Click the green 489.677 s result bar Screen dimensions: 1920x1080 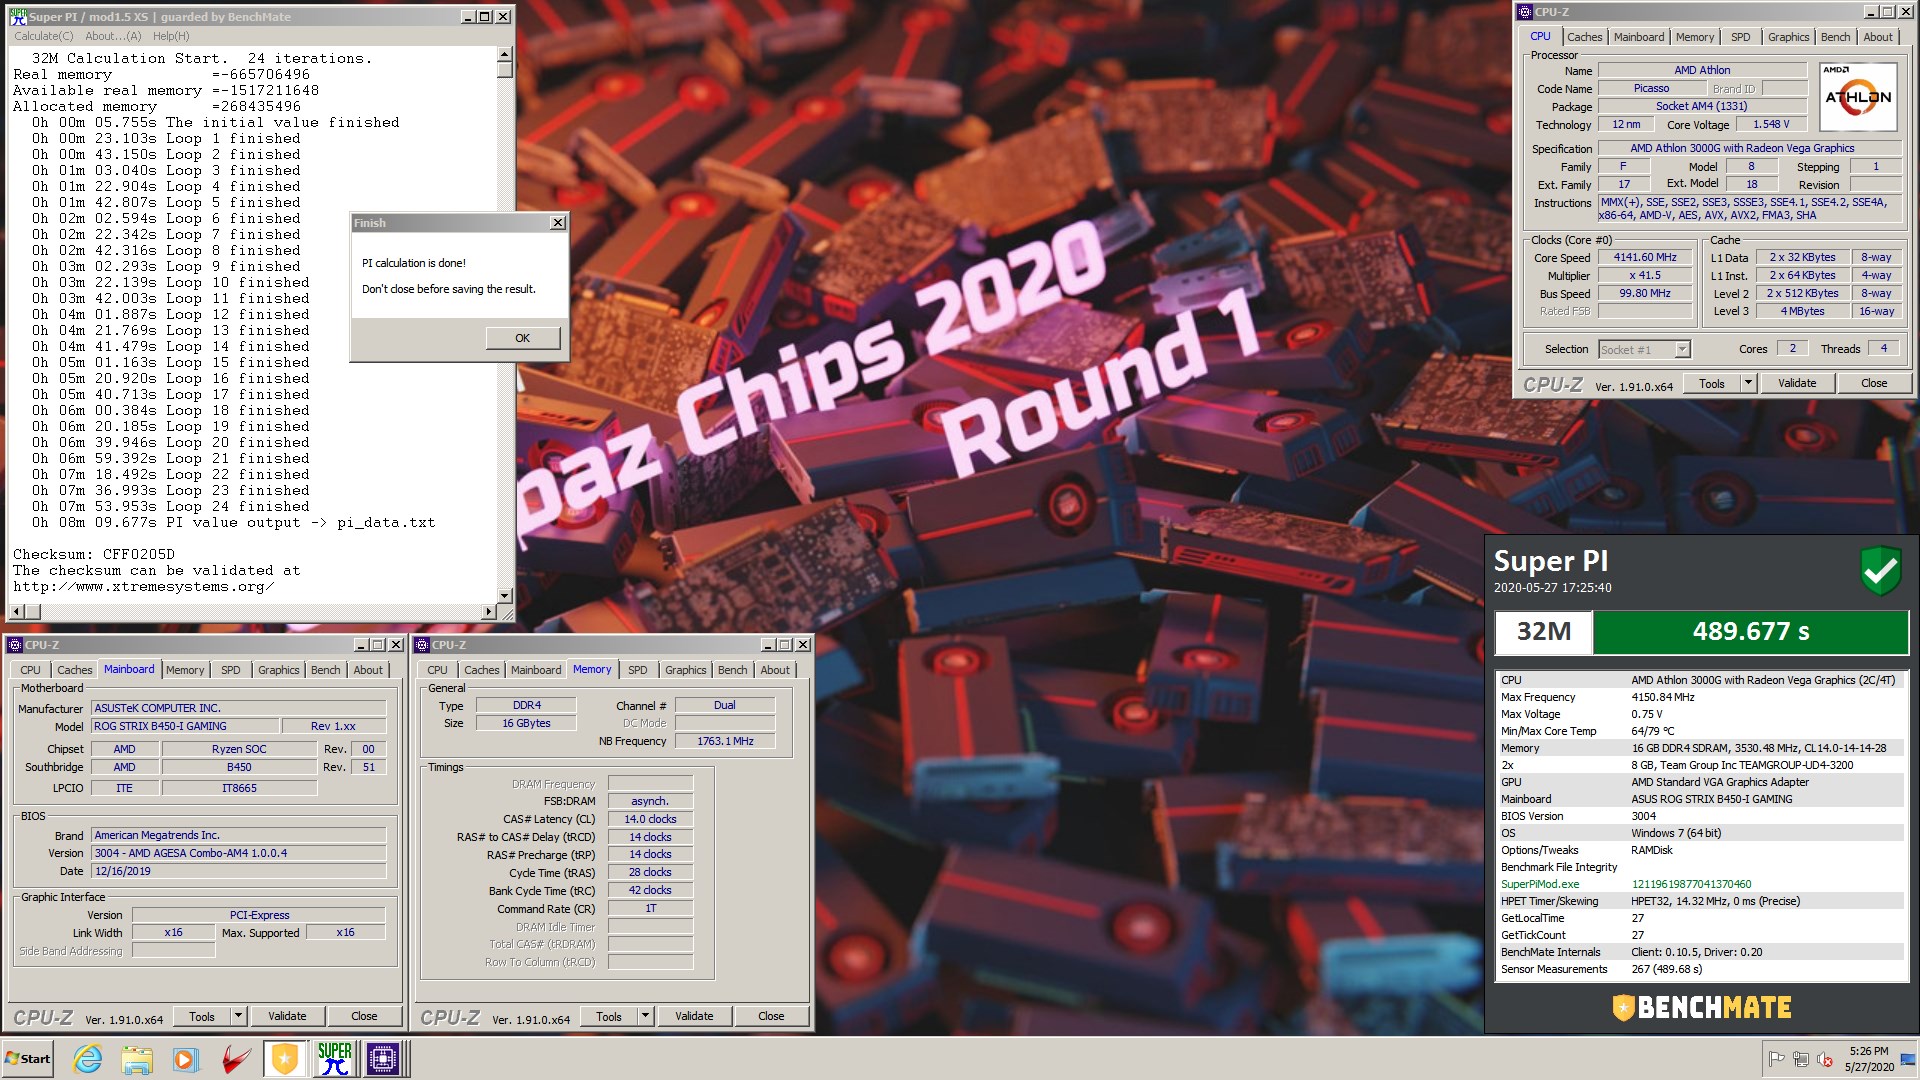pos(1750,631)
